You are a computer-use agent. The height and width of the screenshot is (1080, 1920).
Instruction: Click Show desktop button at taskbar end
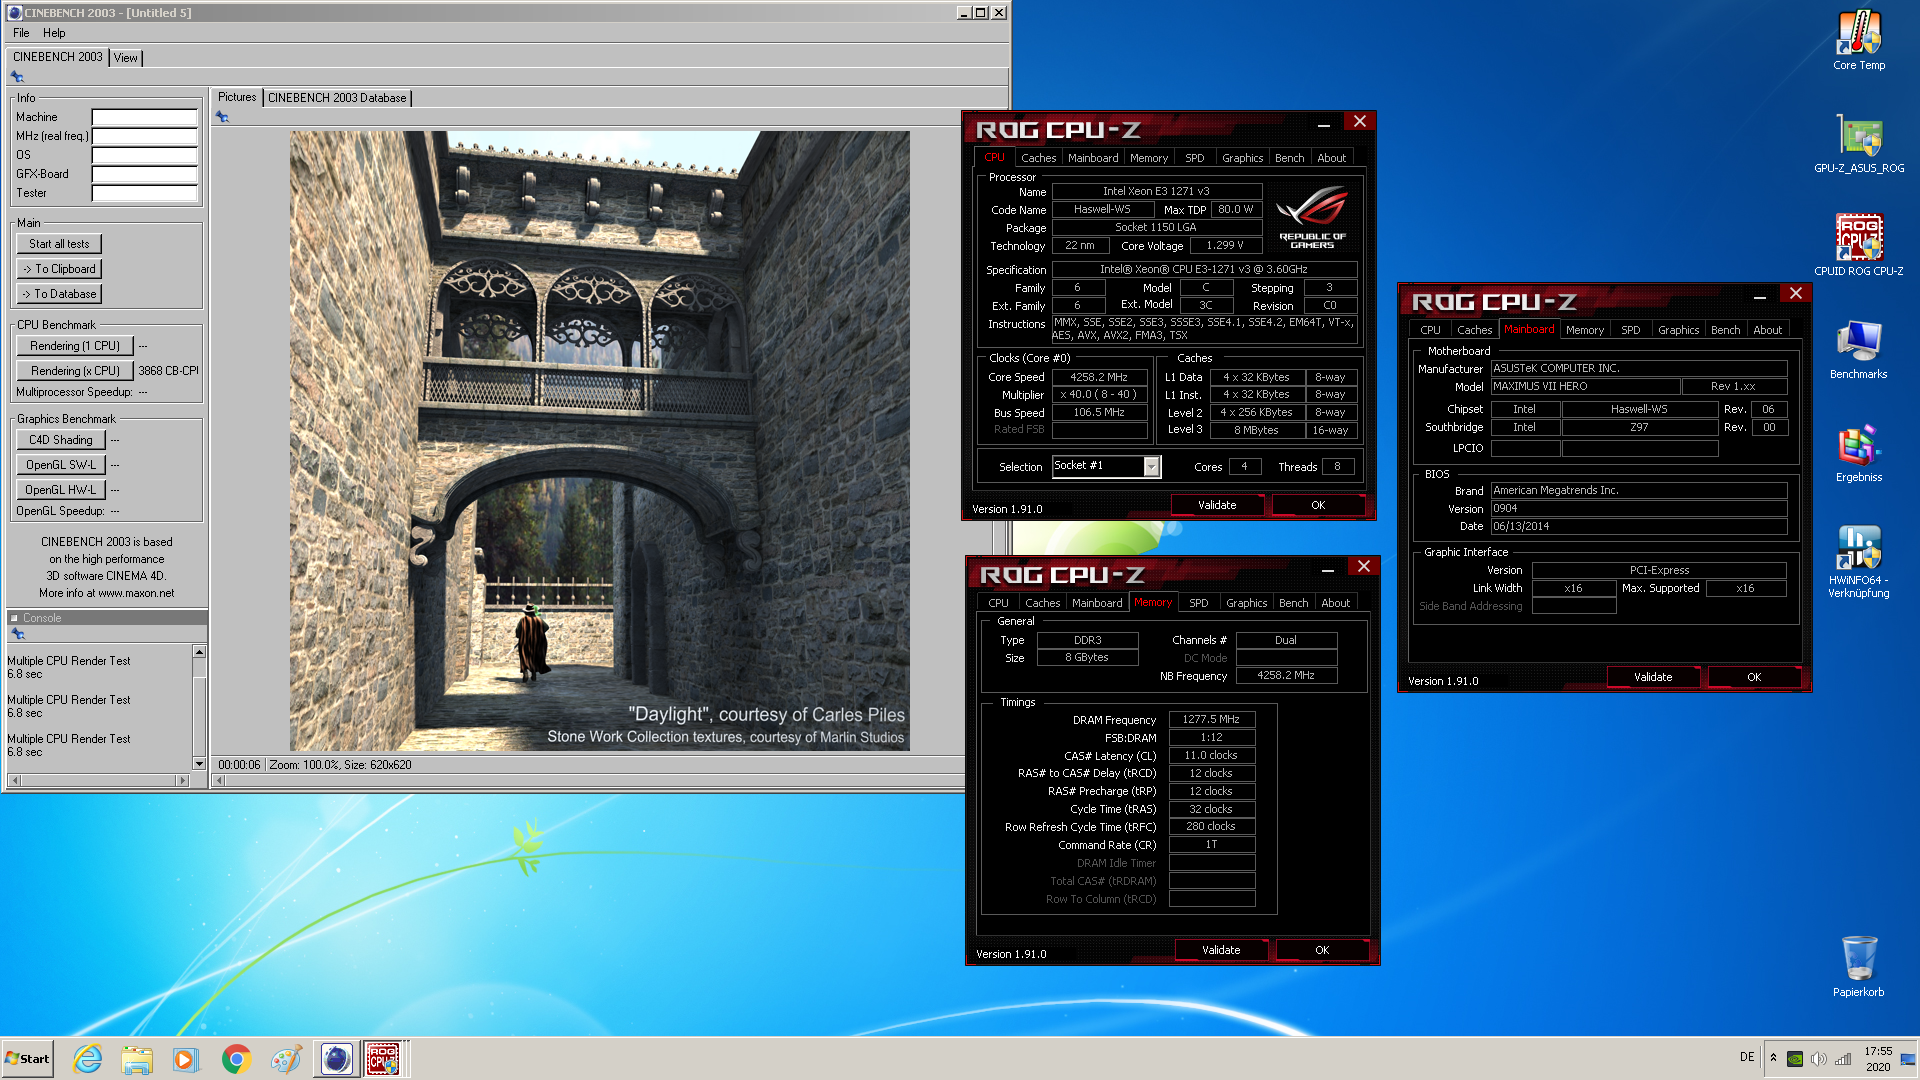tap(1909, 1059)
